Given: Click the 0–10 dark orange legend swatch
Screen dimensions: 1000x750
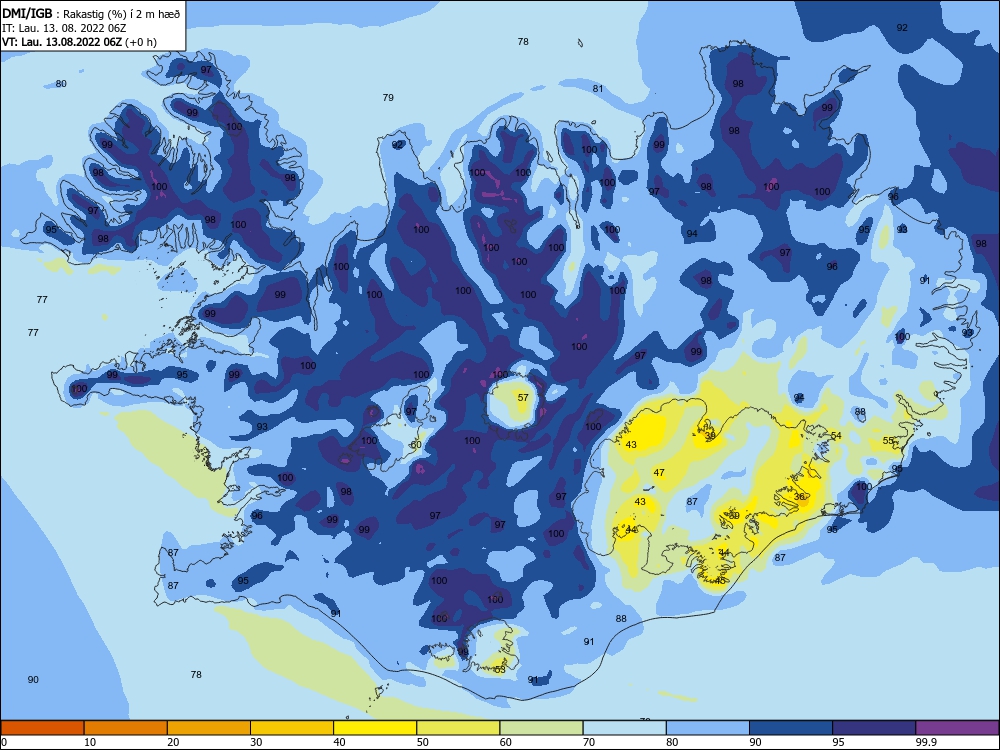Looking at the screenshot, I should pos(42,728).
